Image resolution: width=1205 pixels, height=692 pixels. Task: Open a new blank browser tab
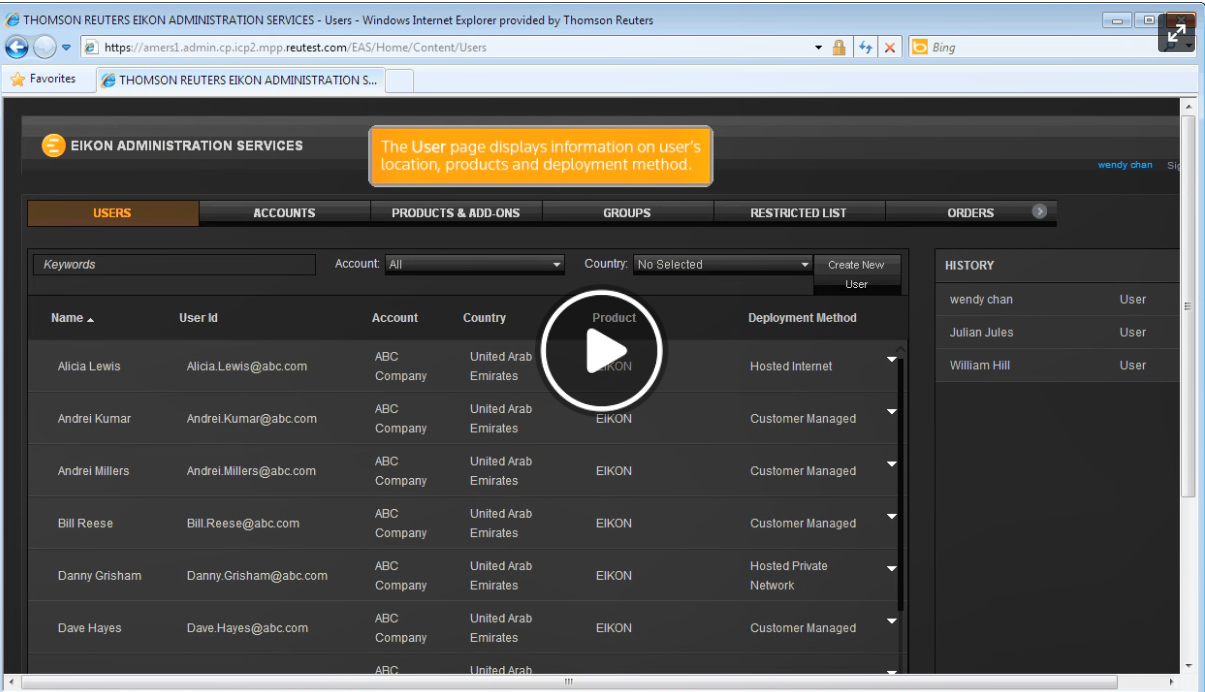pyautogui.click(x=399, y=80)
